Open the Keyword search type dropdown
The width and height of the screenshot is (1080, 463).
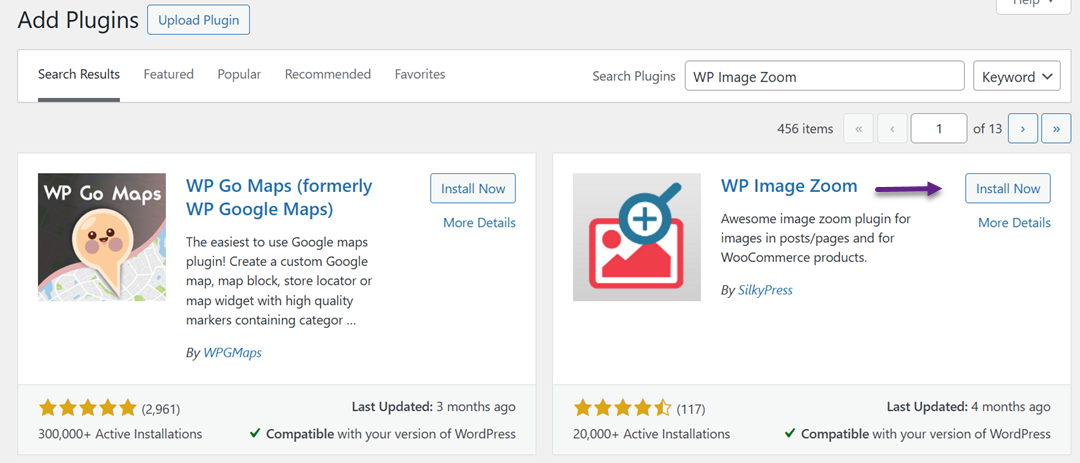click(1016, 77)
